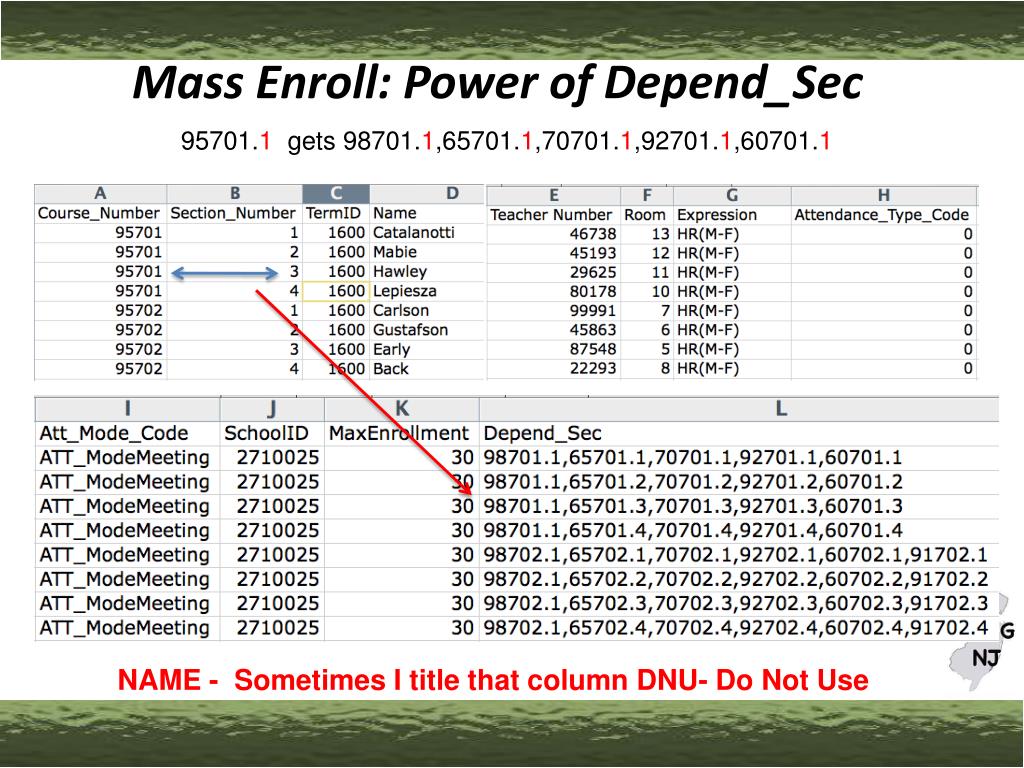Select teacher number 45193 cell
The width and height of the screenshot is (1024, 768).
pyautogui.click(x=553, y=253)
